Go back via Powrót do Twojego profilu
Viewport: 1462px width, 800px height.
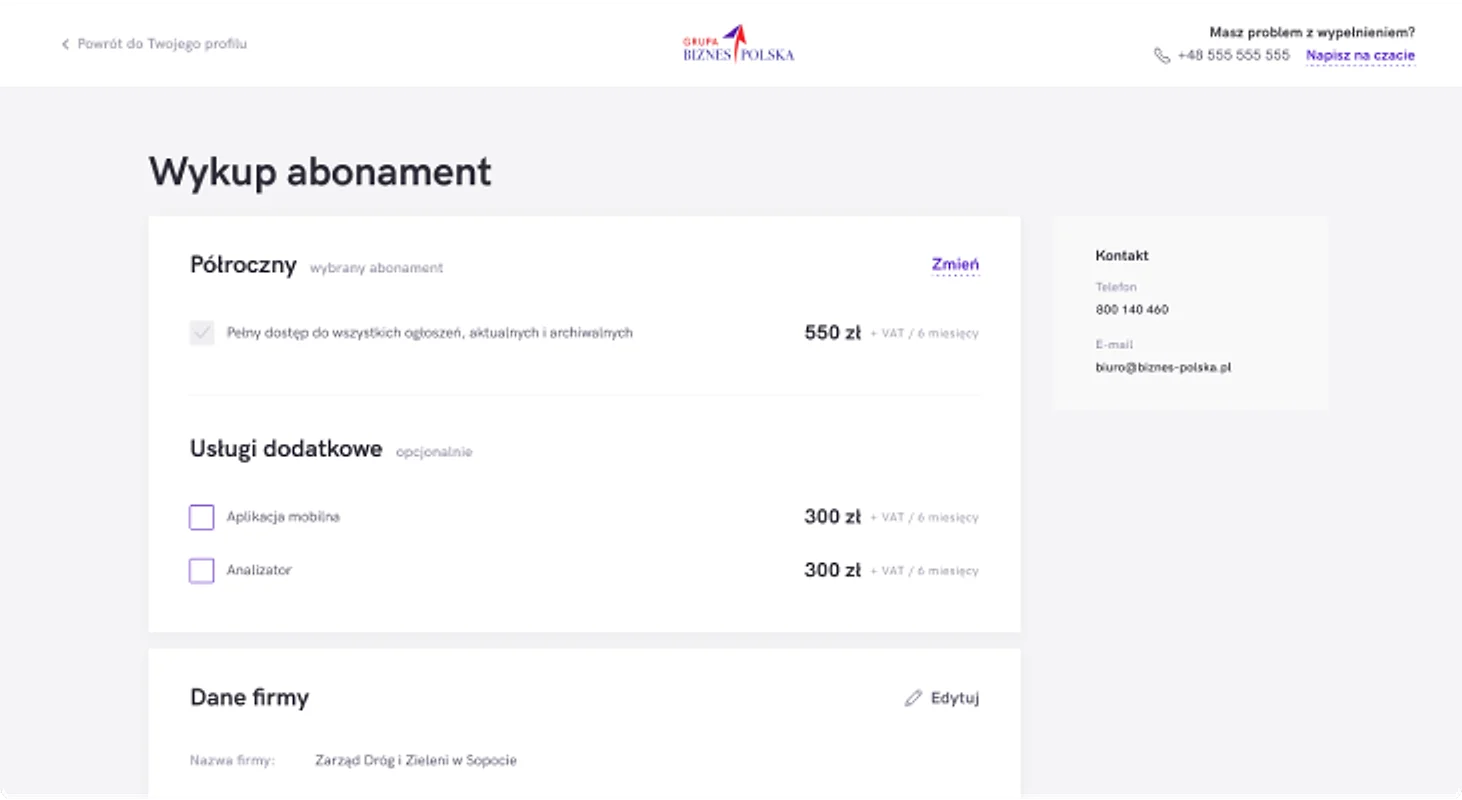[x=162, y=44]
